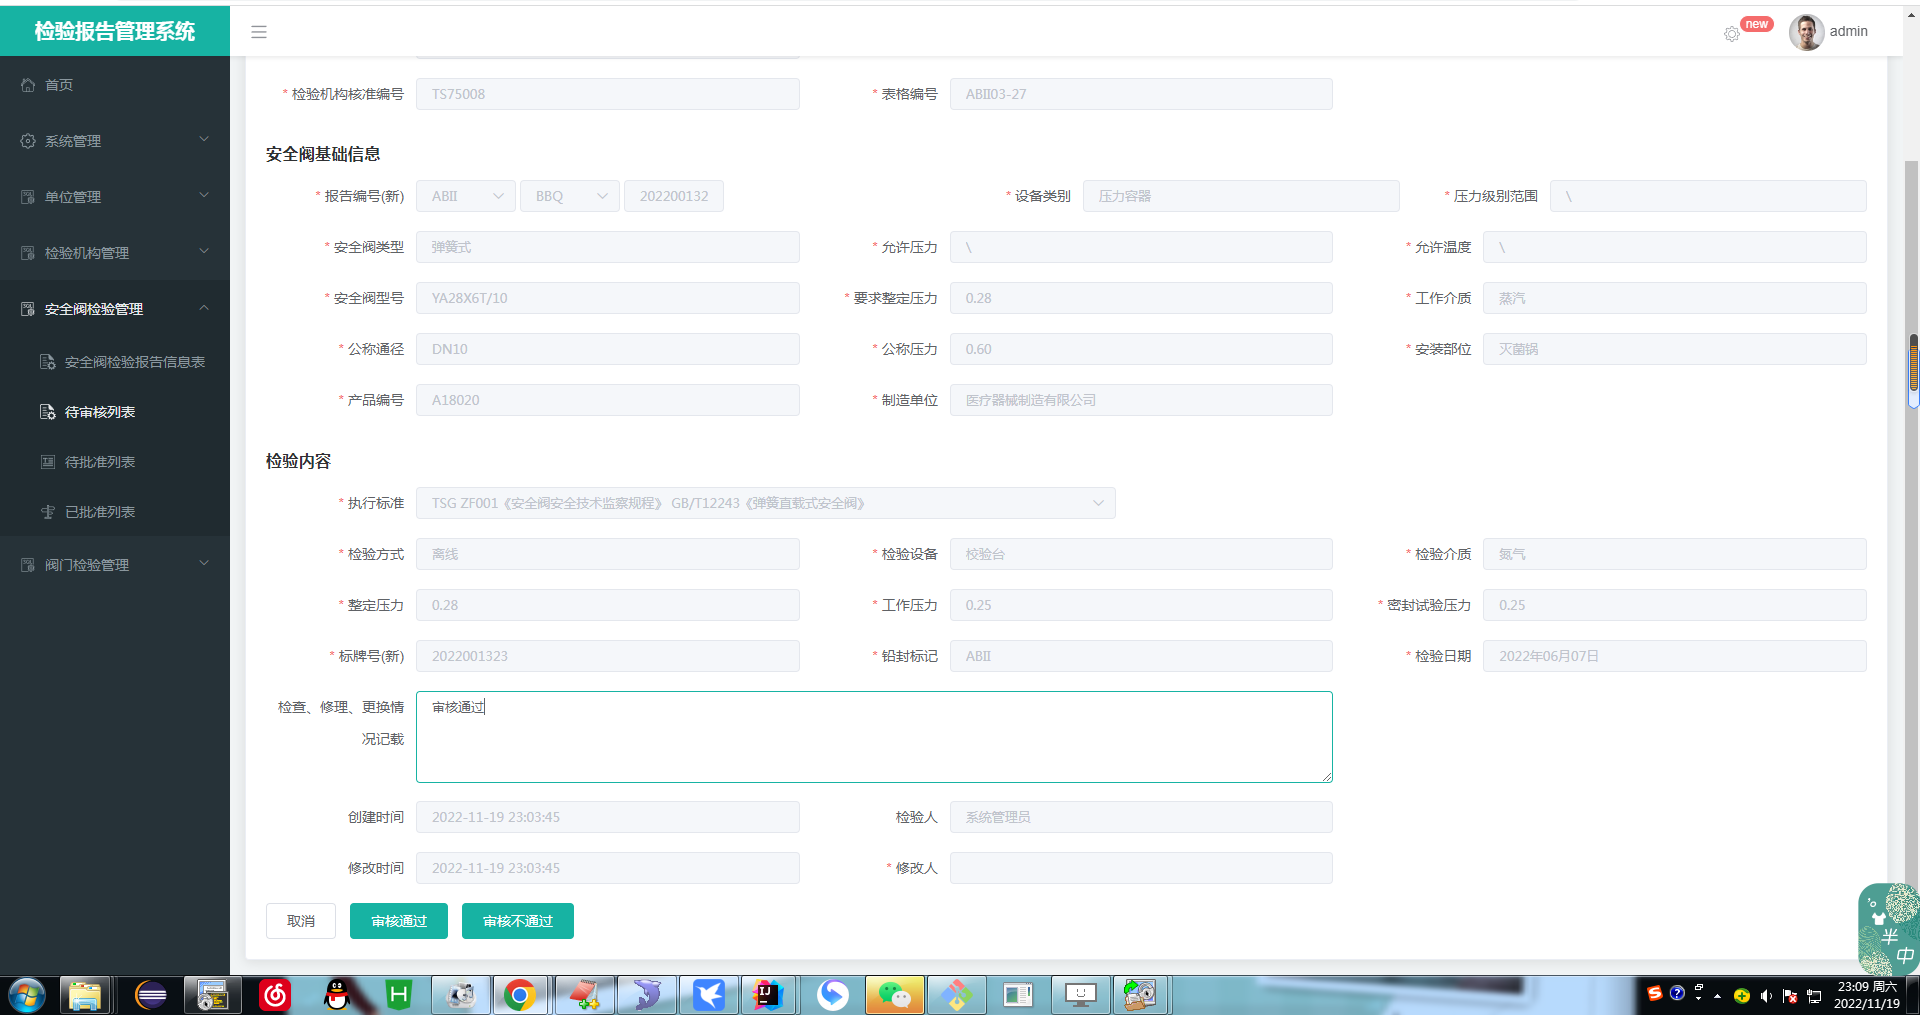This screenshot has width=1920, height=1015.
Task: Open the BBQ report number dropdown
Action: (570, 196)
